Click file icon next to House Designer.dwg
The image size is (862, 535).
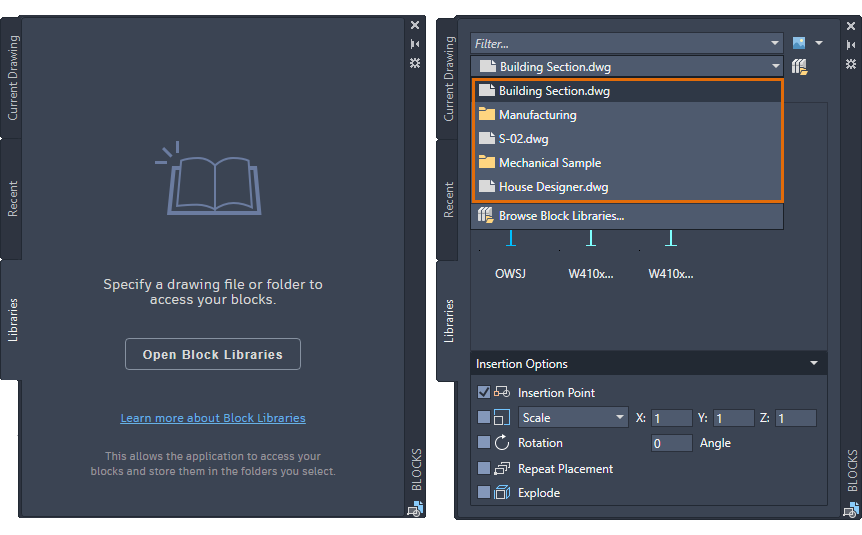click(487, 186)
